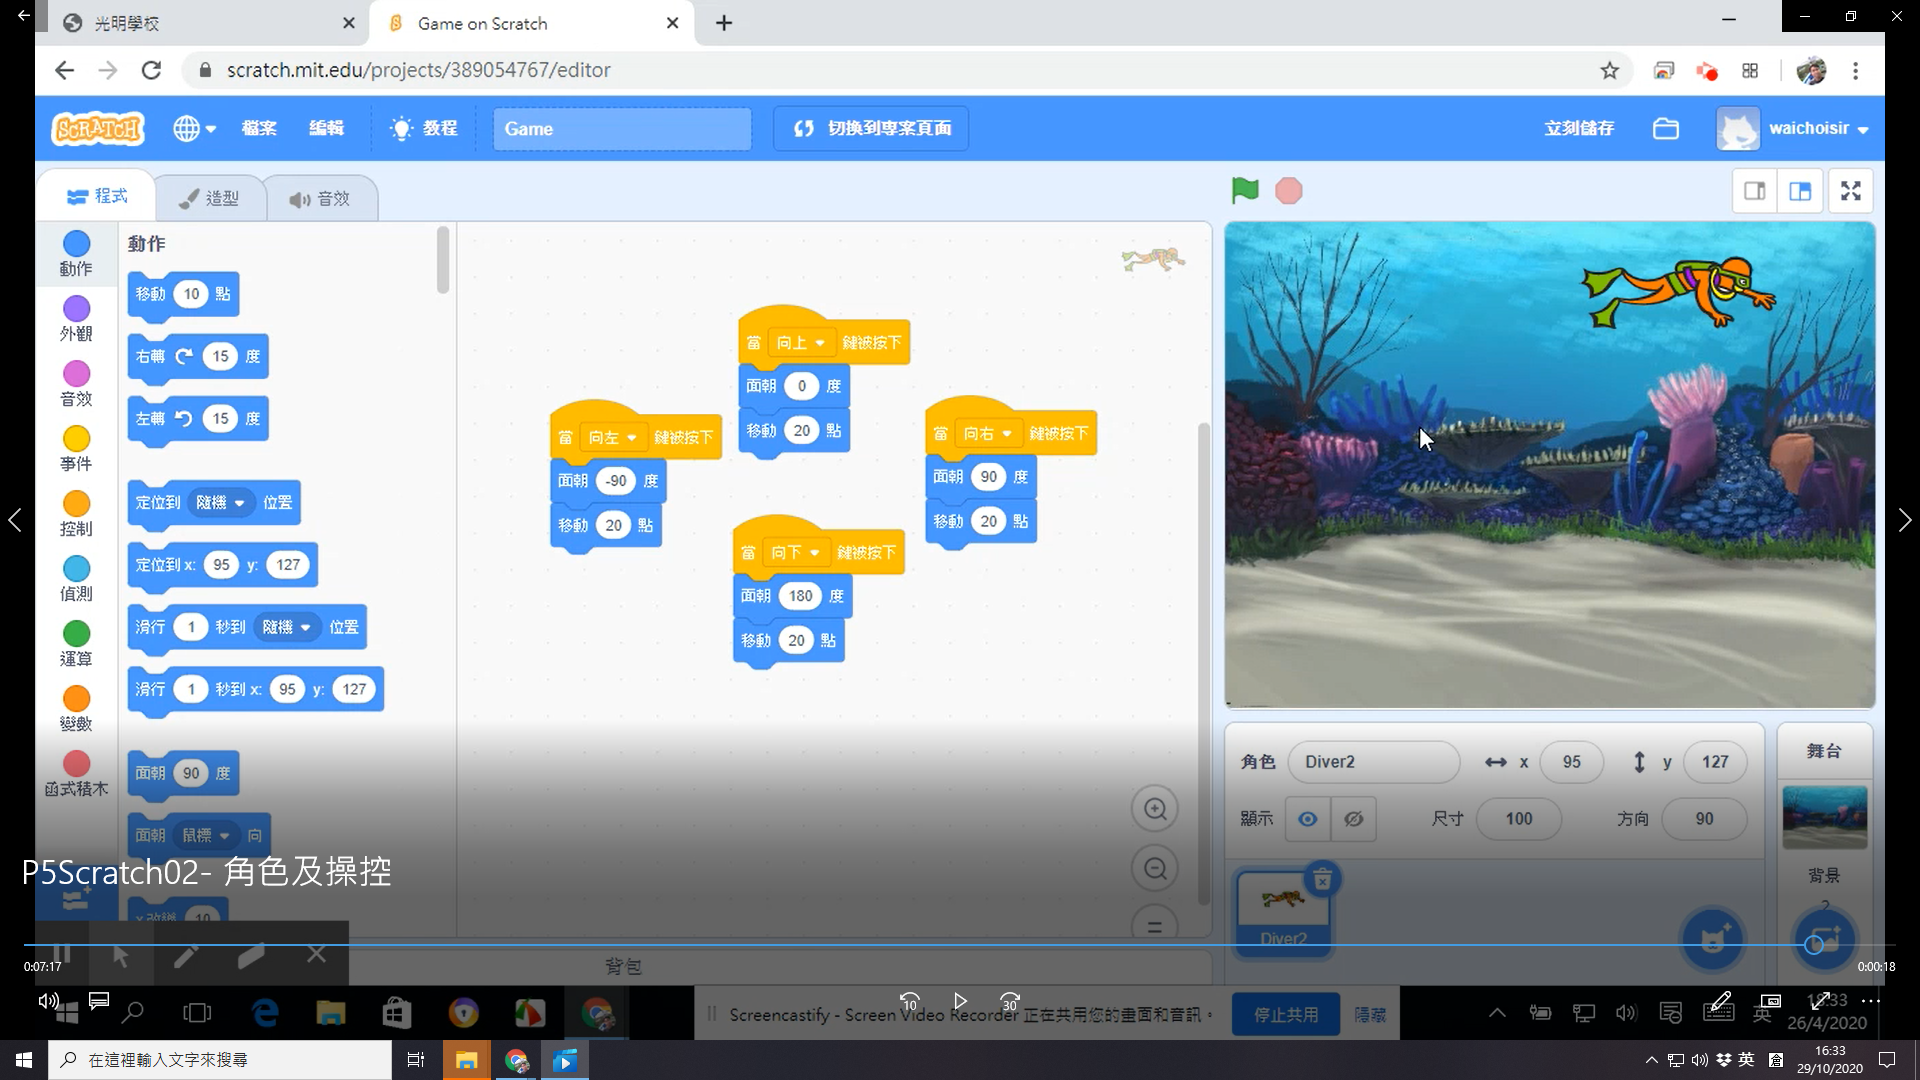
Task: Click the sprite x value 95
Action: pos(1572,762)
